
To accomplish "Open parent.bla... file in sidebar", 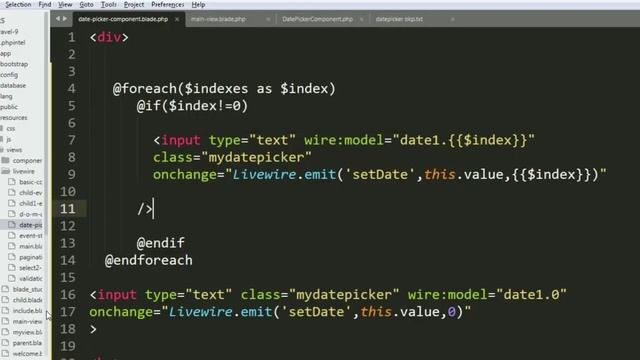I will (x=27, y=343).
